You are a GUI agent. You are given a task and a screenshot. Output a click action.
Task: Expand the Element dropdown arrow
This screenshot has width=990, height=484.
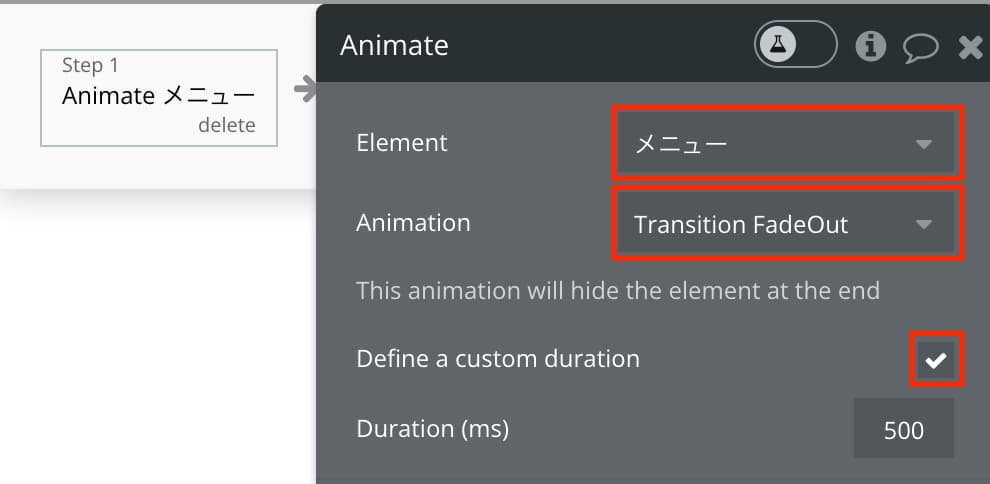pyautogui.click(x=924, y=145)
